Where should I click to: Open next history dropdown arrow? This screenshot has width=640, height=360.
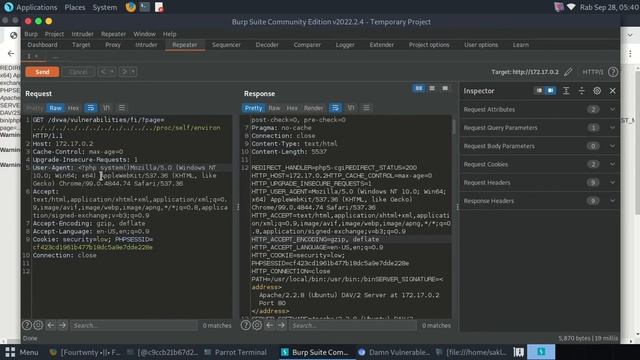click(x=133, y=72)
